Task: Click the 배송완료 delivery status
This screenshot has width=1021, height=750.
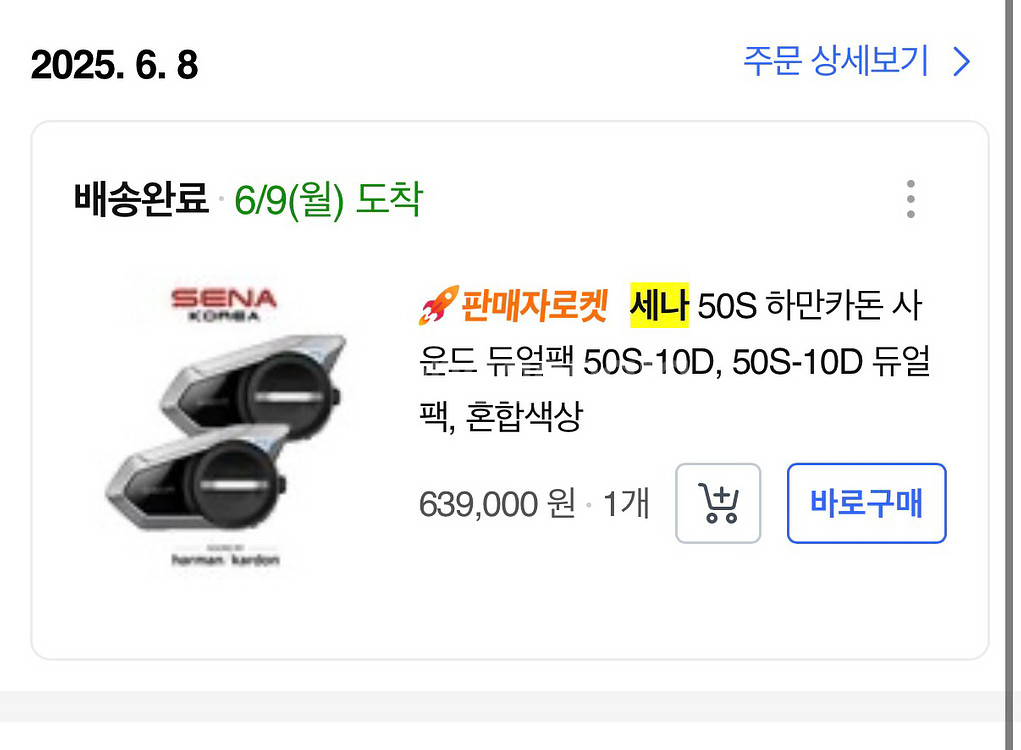Action: (140, 199)
